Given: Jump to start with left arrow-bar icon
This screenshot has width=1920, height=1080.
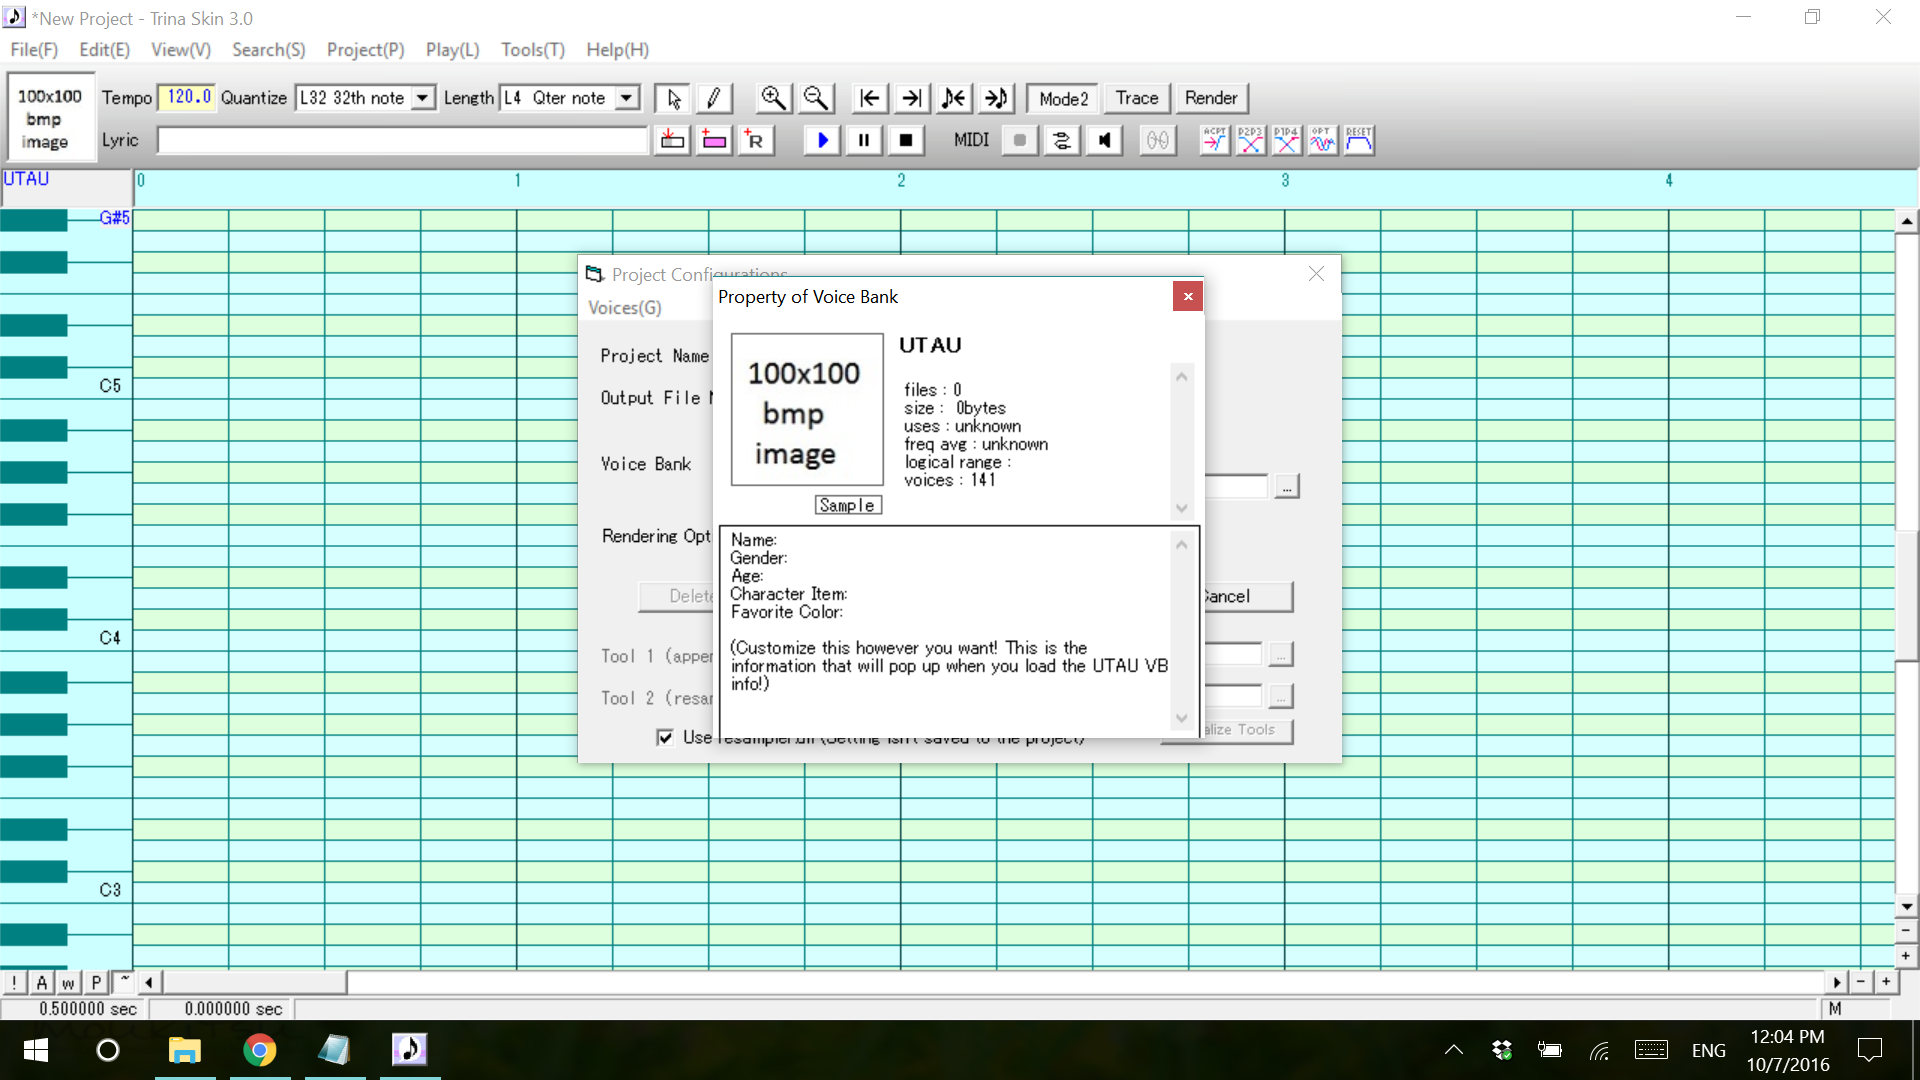Looking at the screenshot, I should (869, 98).
